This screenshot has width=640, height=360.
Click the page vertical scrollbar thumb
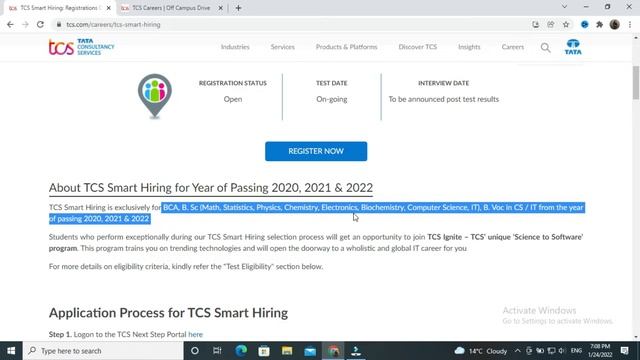click(x=636, y=82)
